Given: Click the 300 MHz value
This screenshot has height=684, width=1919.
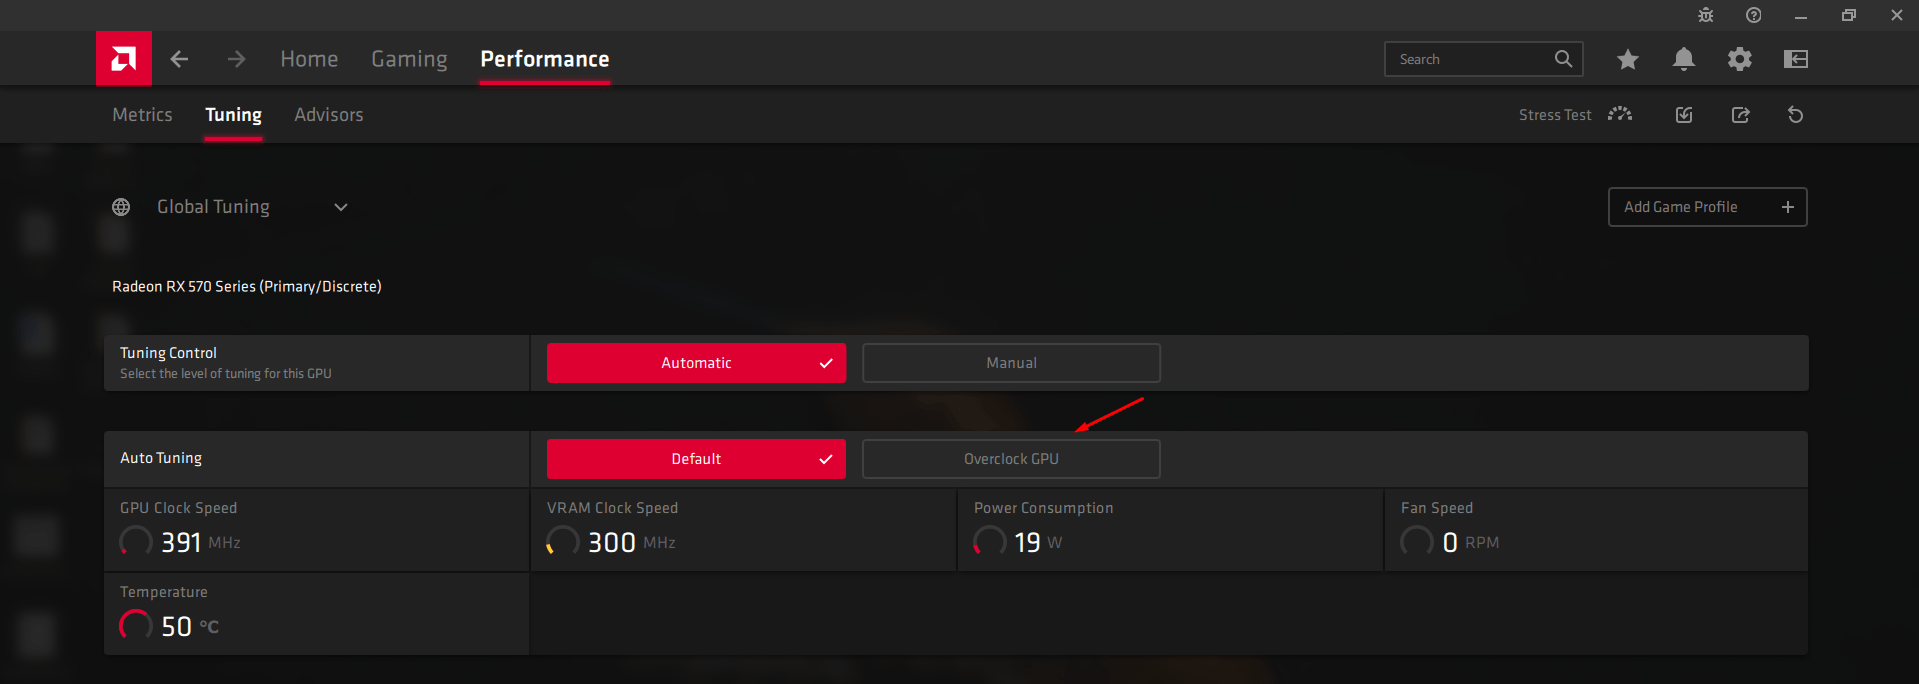Looking at the screenshot, I should [x=632, y=542].
